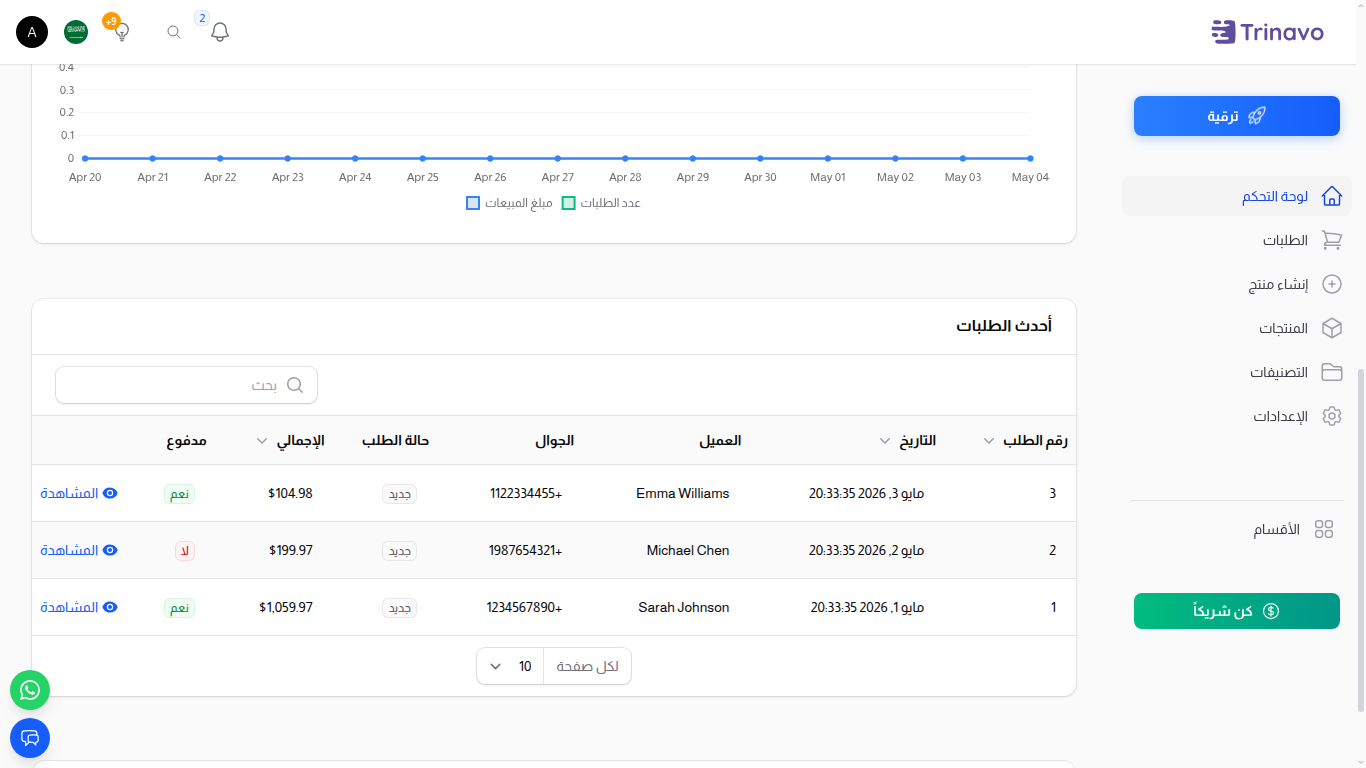1366x768 pixels.
Task: Click the eye icon for Sarah Johnson order
Action: (x=111, y=607)
